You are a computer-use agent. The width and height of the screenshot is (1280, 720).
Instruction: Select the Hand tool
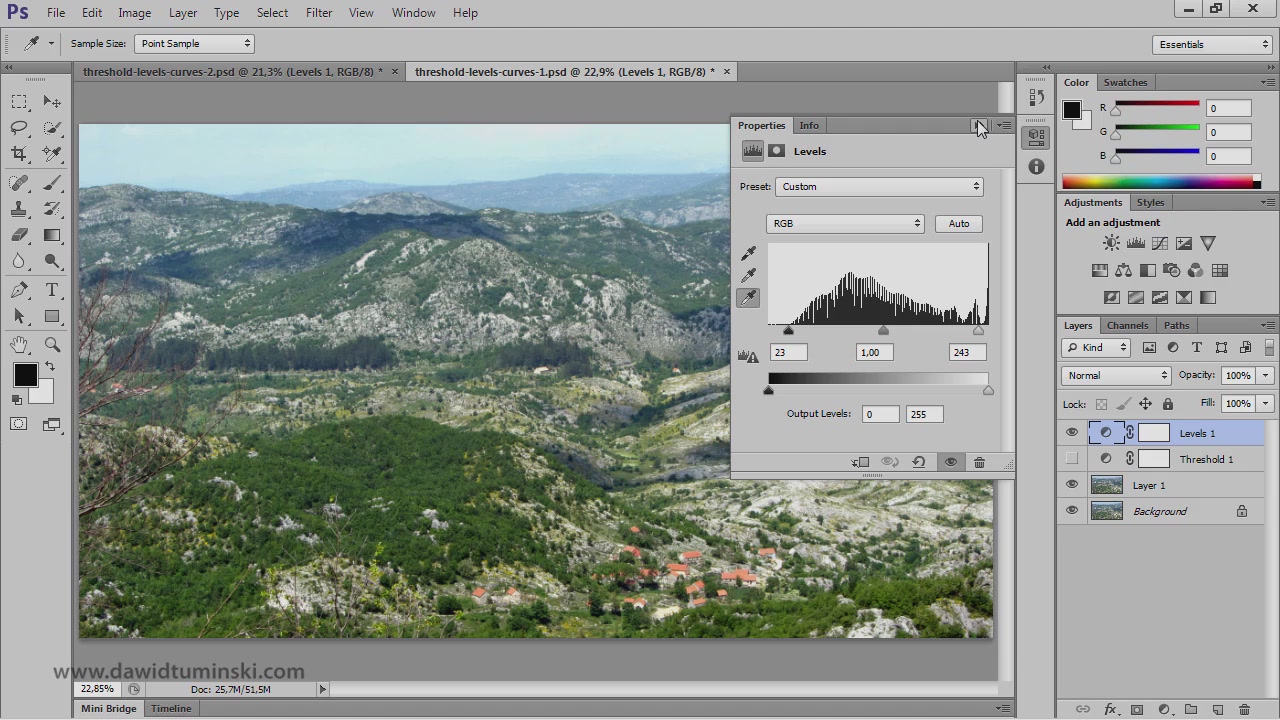point(19,345)
